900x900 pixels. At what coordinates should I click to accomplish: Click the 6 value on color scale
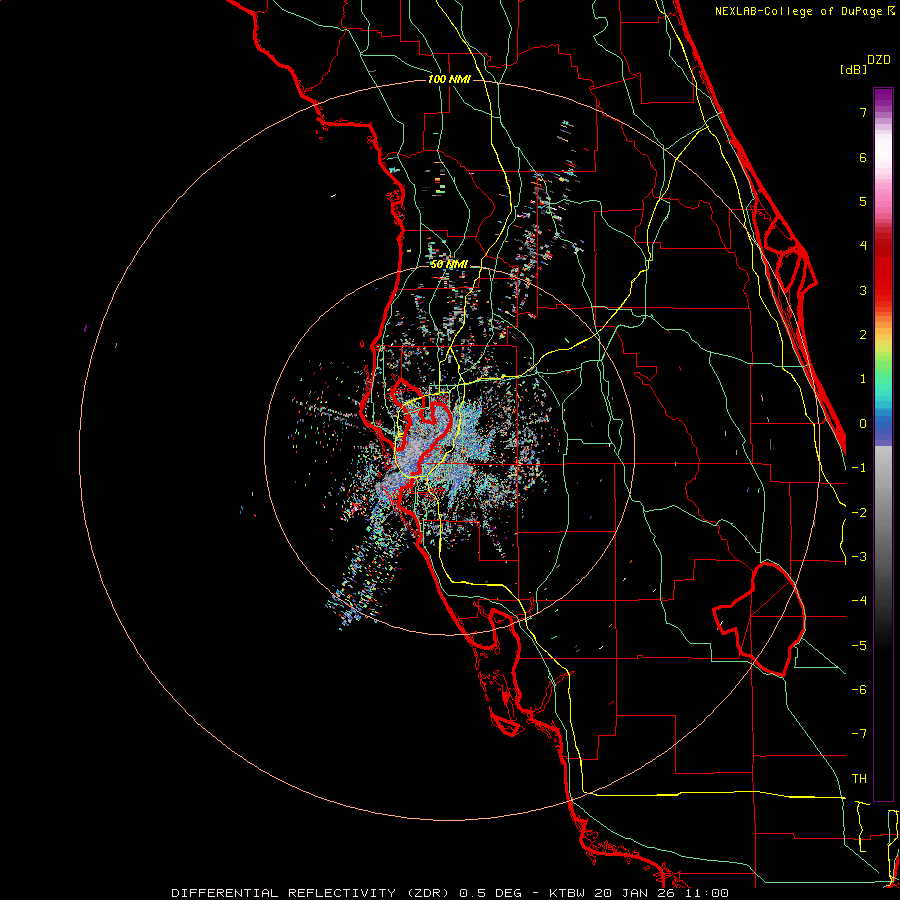tap(863, 157)
